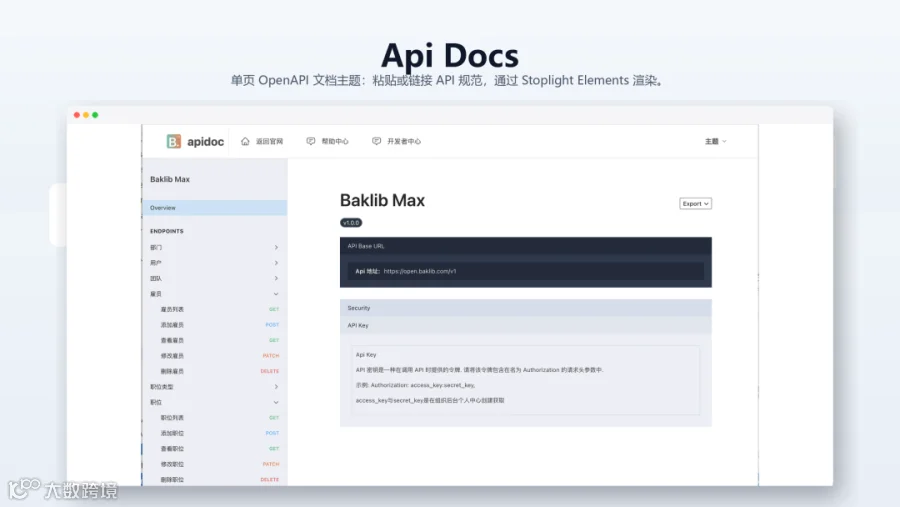Select the Overview item in the sidebar
The image size is (900, 507).
click(215, 208)
